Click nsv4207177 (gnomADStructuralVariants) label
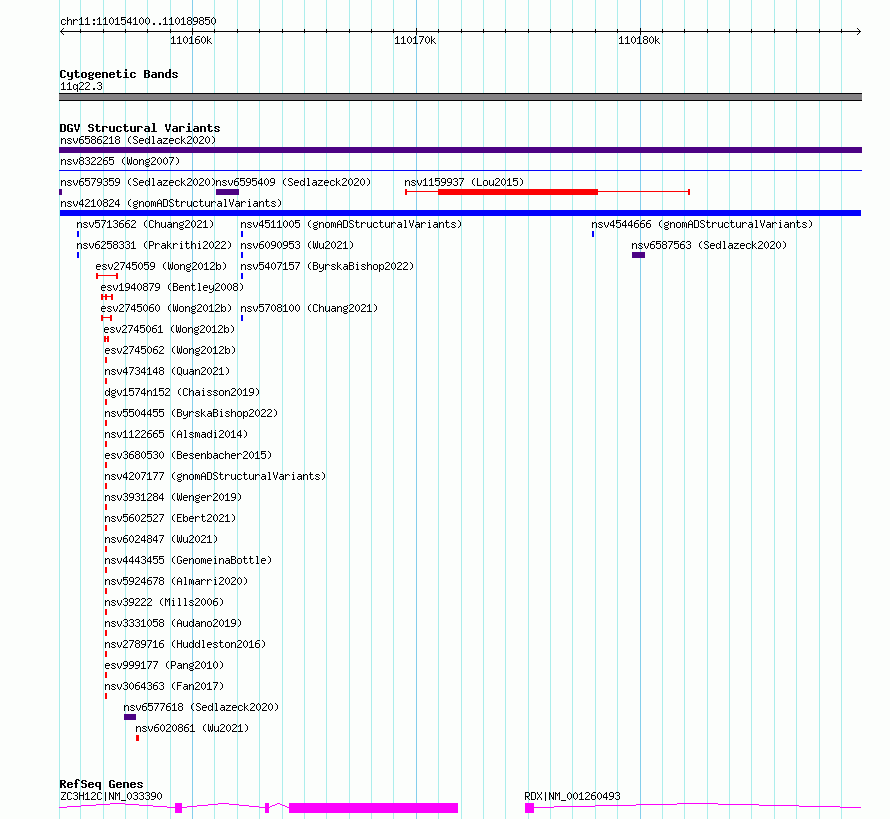 (x=215, y=476)
